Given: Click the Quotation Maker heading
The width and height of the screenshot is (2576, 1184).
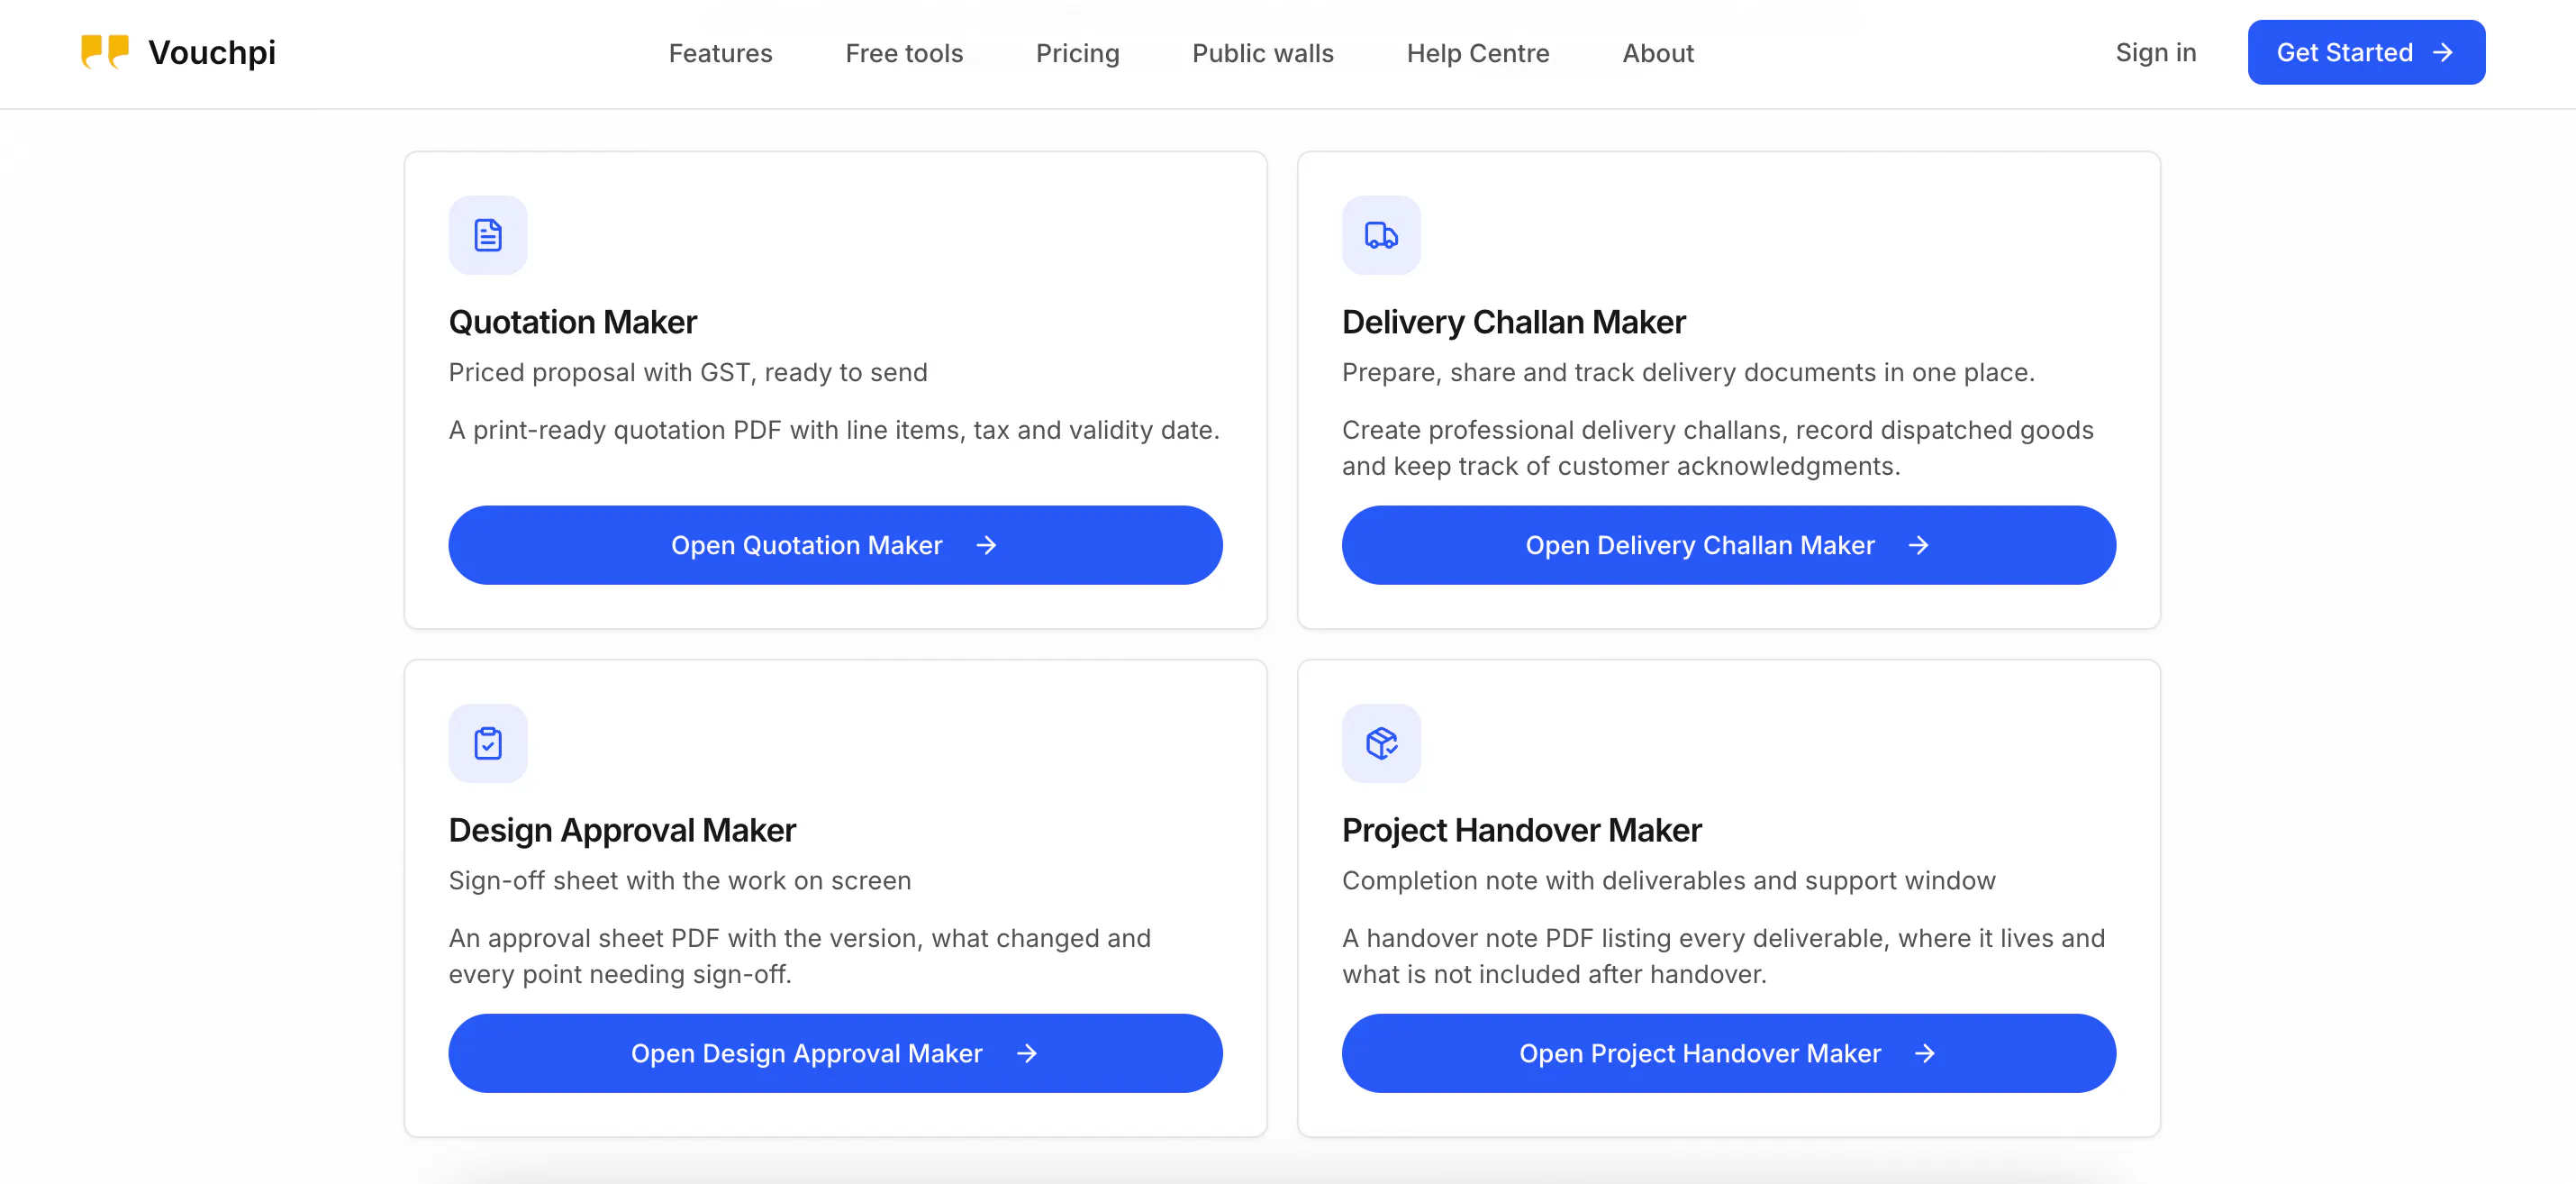Looking at the screenshot, I should point(572,322).
